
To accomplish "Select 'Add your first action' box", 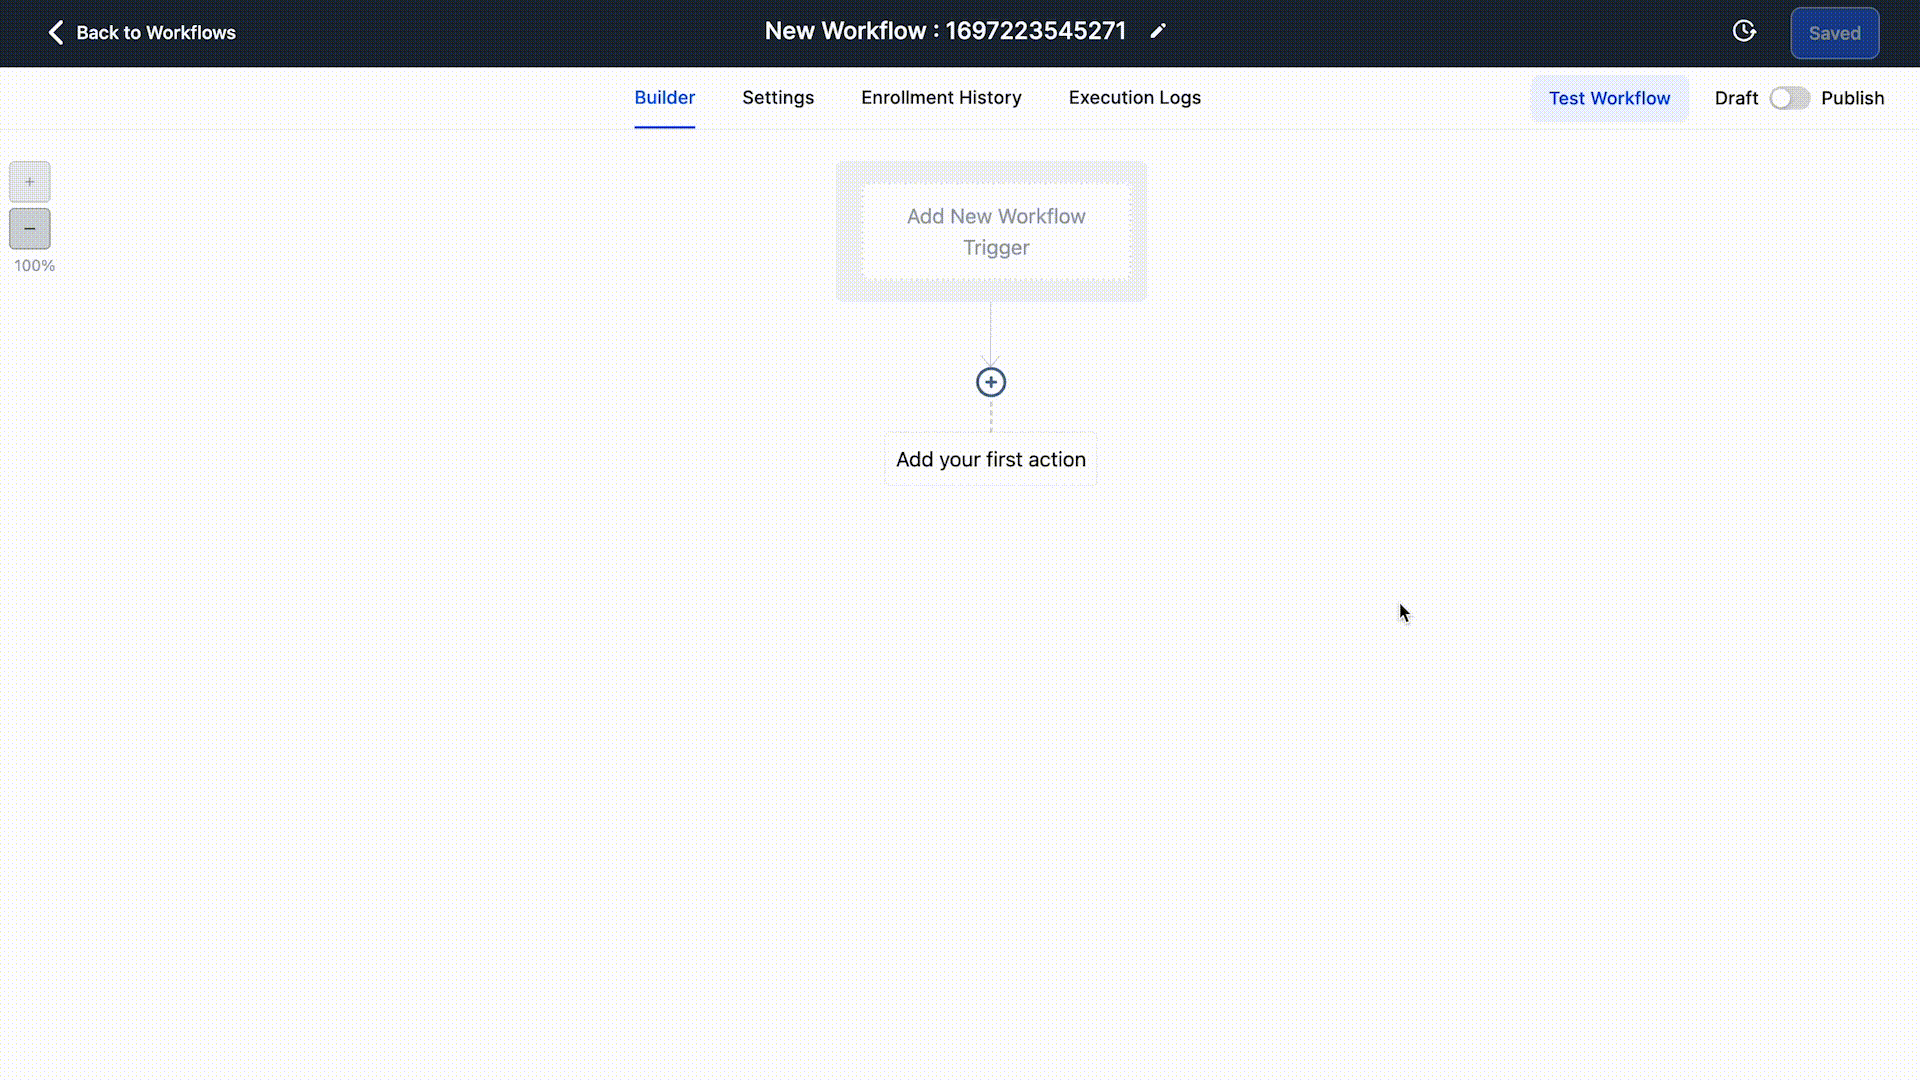I will [x=990, y=460].
